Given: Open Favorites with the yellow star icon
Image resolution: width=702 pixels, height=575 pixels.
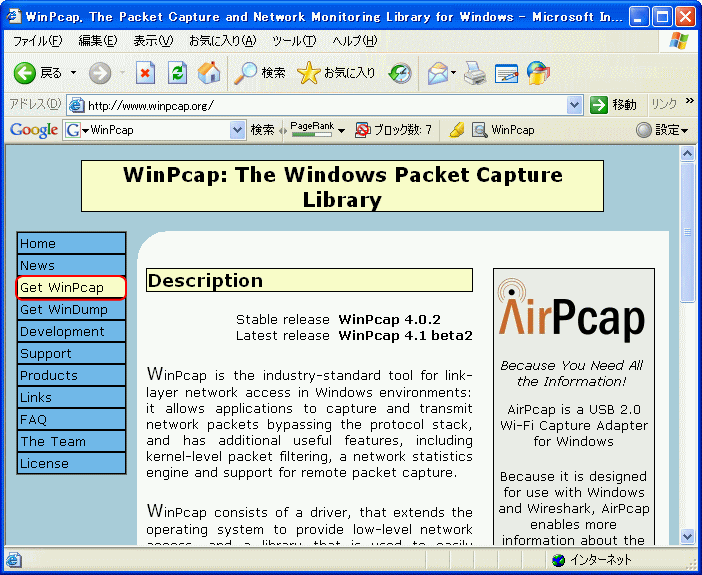Looking at the screenshot, I should (x=336, y=73).
